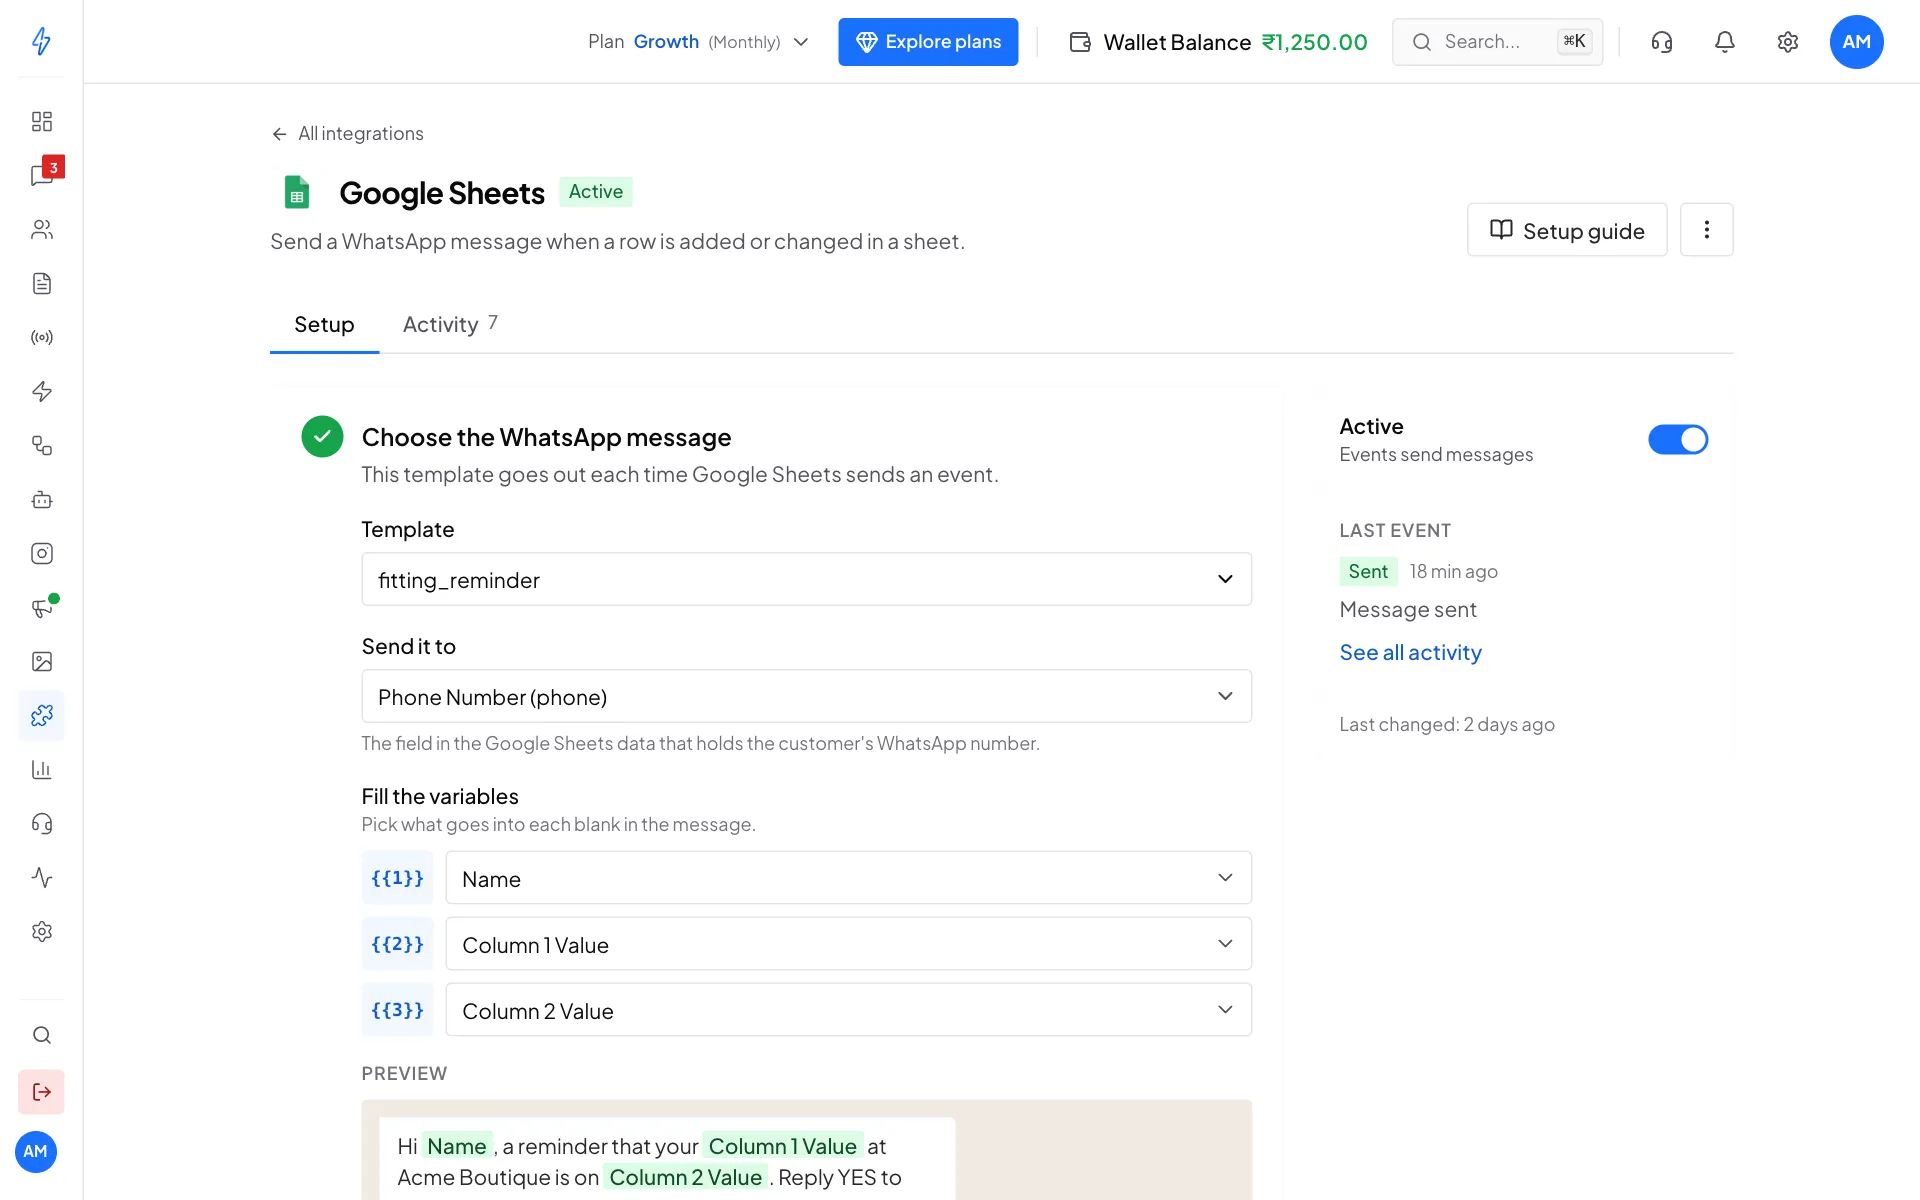Click the red logout icon in sidebar
The height and width of the screenshot is (1200, 1920).
(x=41, y=1091)
